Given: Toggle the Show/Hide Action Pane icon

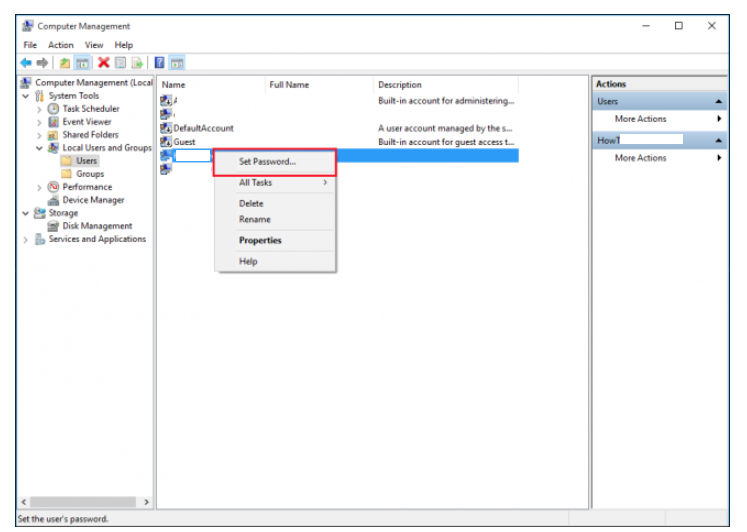Looking at the screenshot, I should 177,63.
